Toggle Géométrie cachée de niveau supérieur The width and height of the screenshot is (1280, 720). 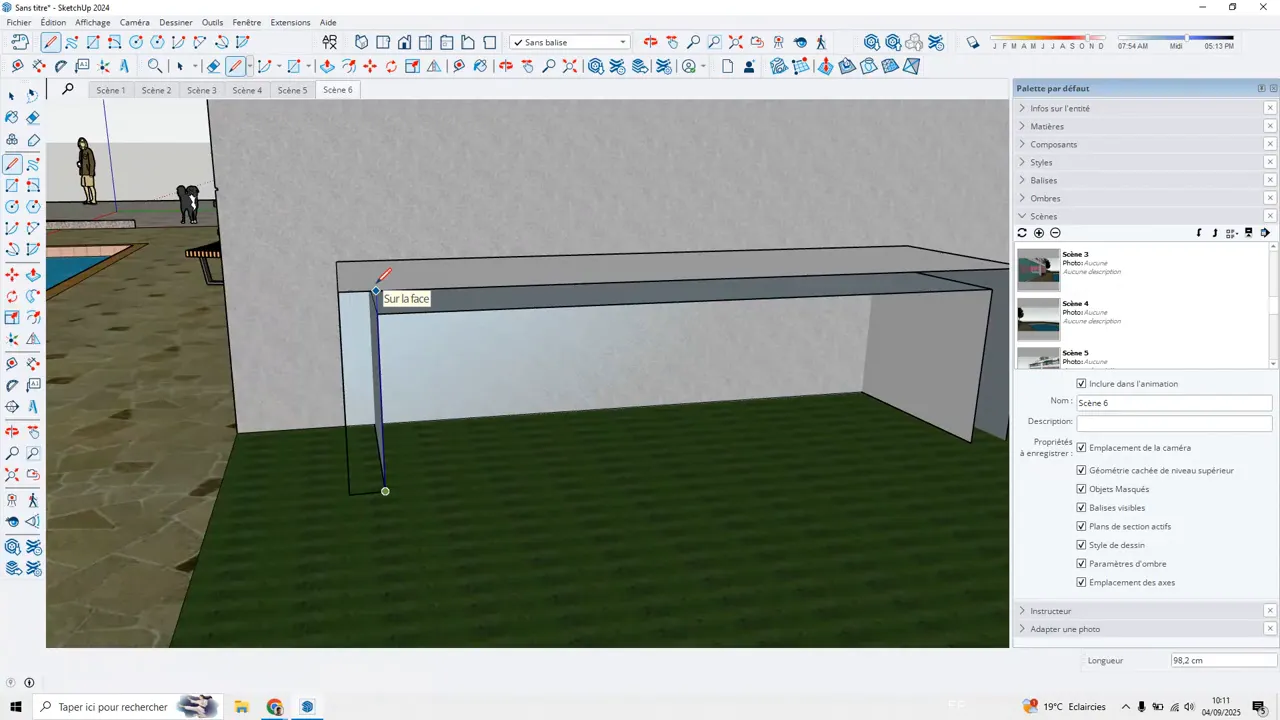(1081, 470)
